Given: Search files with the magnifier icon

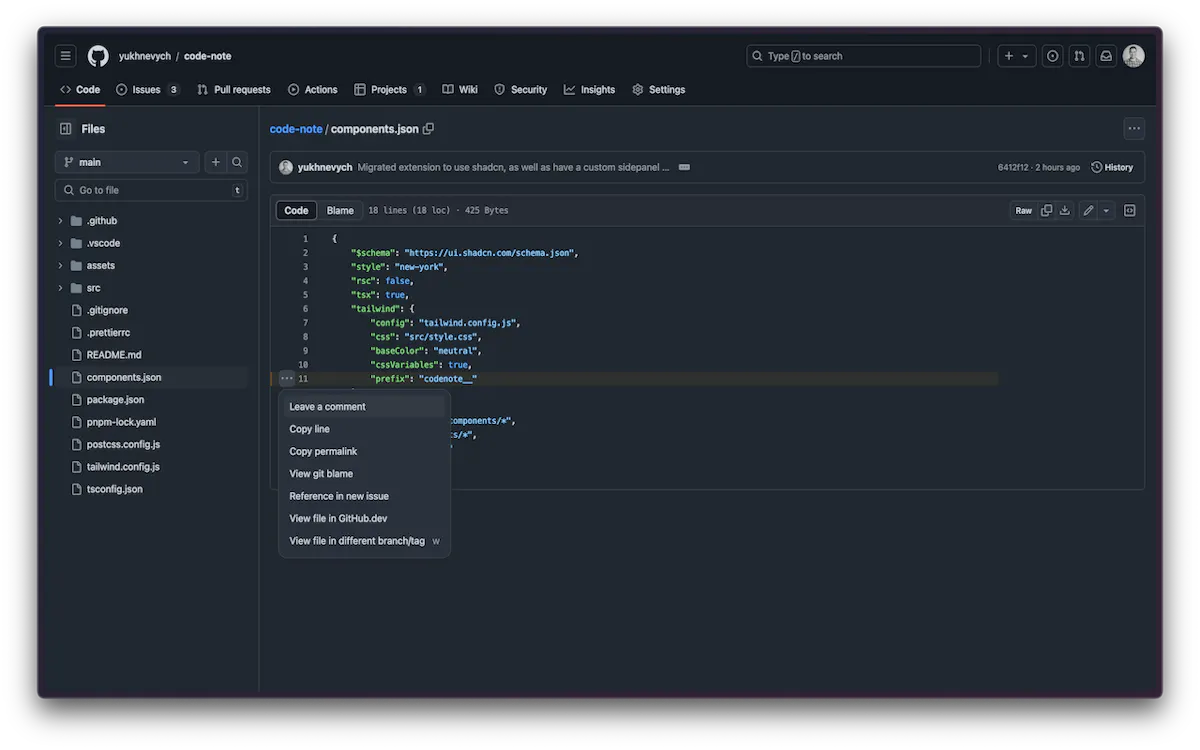Looking at the screenshot, I should pyautogui.click(x=237, y=162).
